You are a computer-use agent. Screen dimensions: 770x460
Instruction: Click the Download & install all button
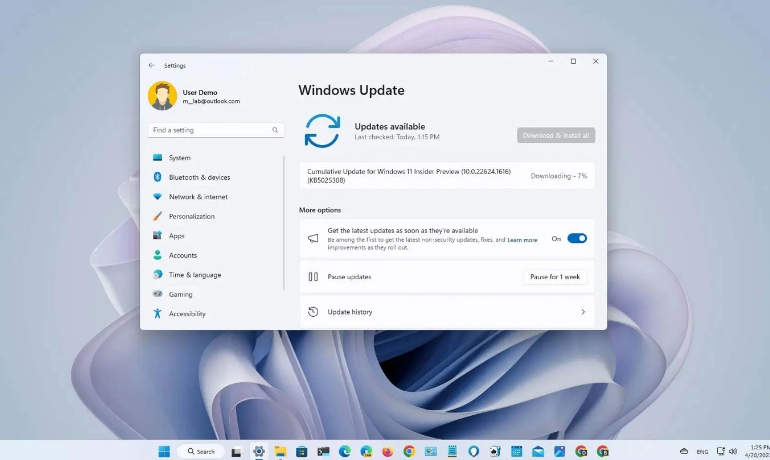[556, 135]
